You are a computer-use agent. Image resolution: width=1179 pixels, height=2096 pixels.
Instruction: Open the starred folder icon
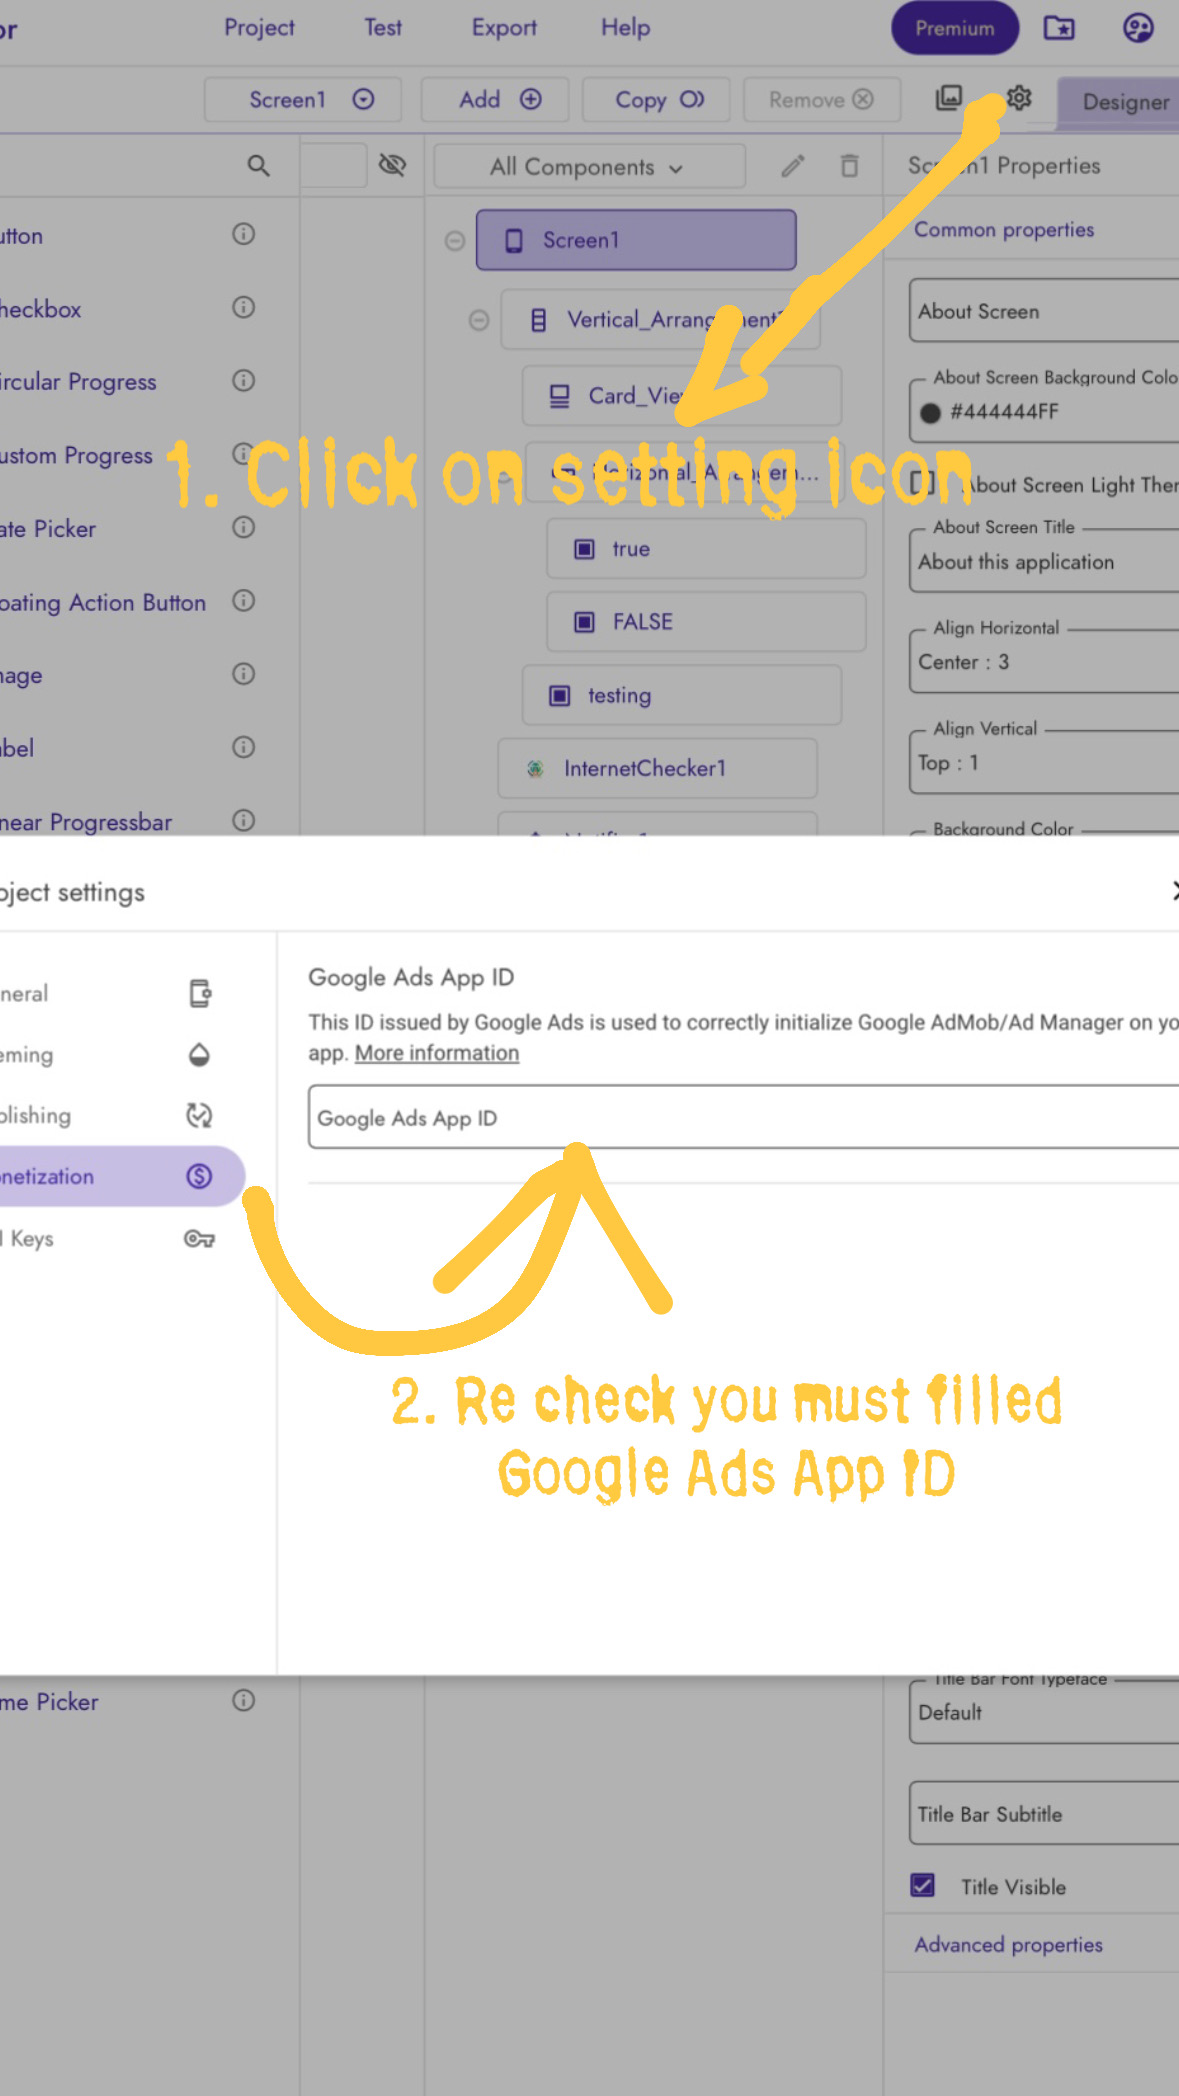point(1059,28)
